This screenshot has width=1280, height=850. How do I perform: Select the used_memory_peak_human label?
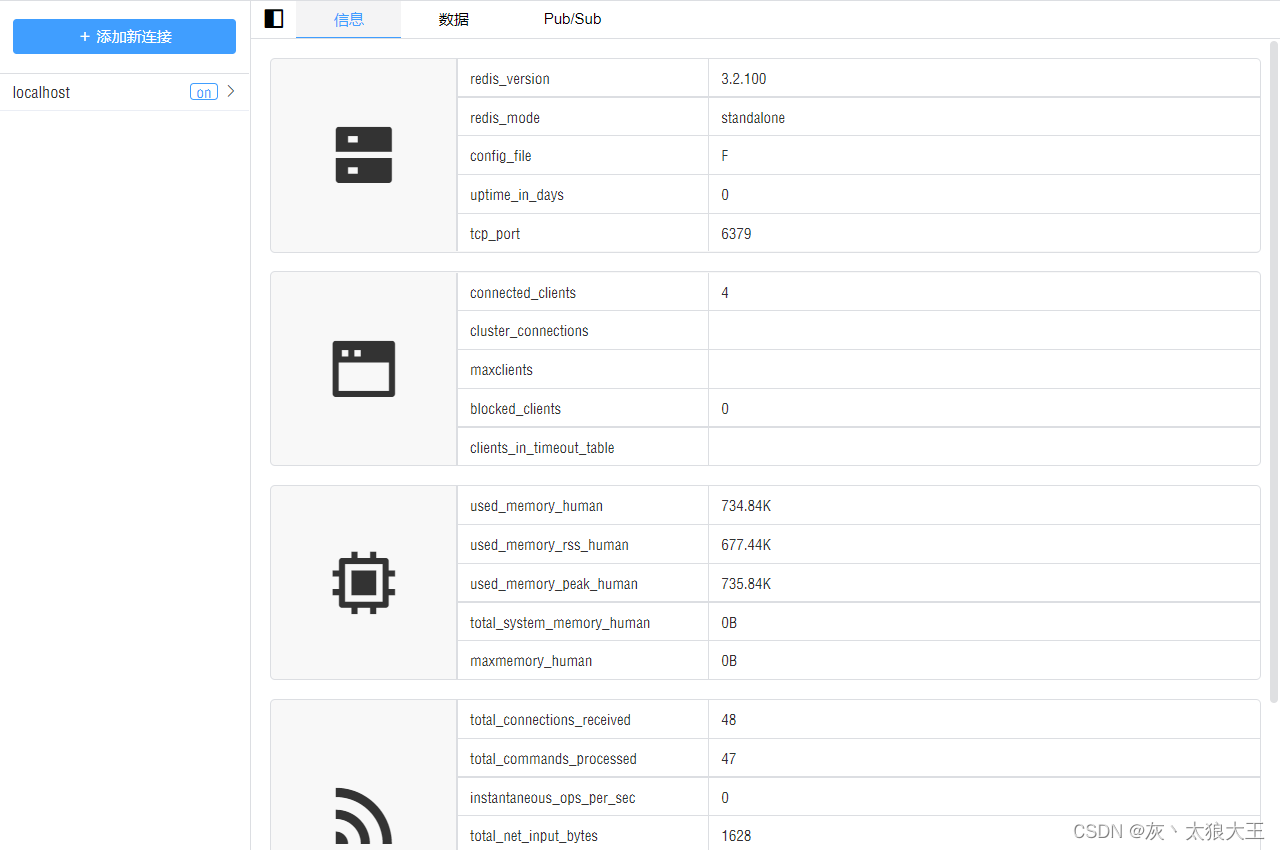click(x=554, y=584)
